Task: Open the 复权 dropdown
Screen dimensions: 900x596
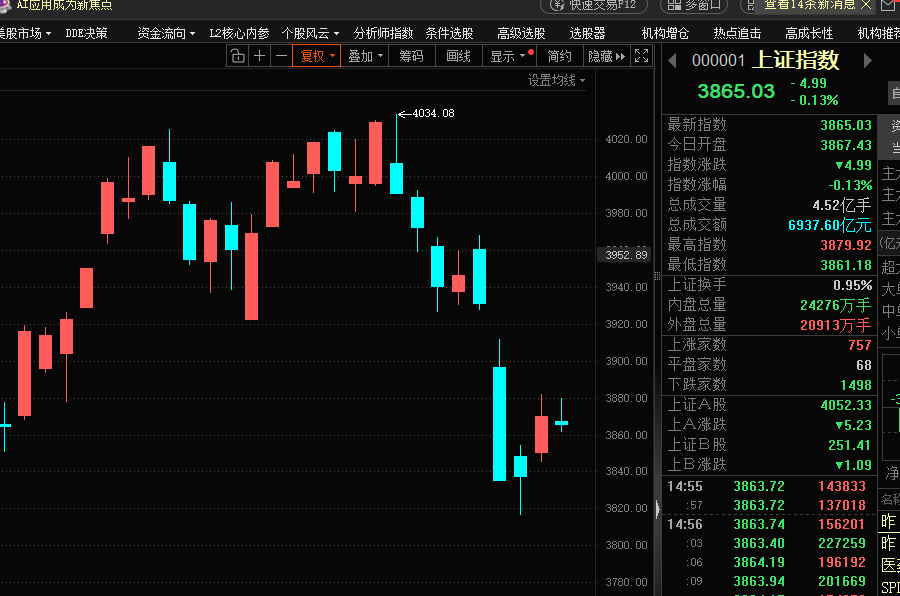Action: pyautogui.click(x=316, y=56)
